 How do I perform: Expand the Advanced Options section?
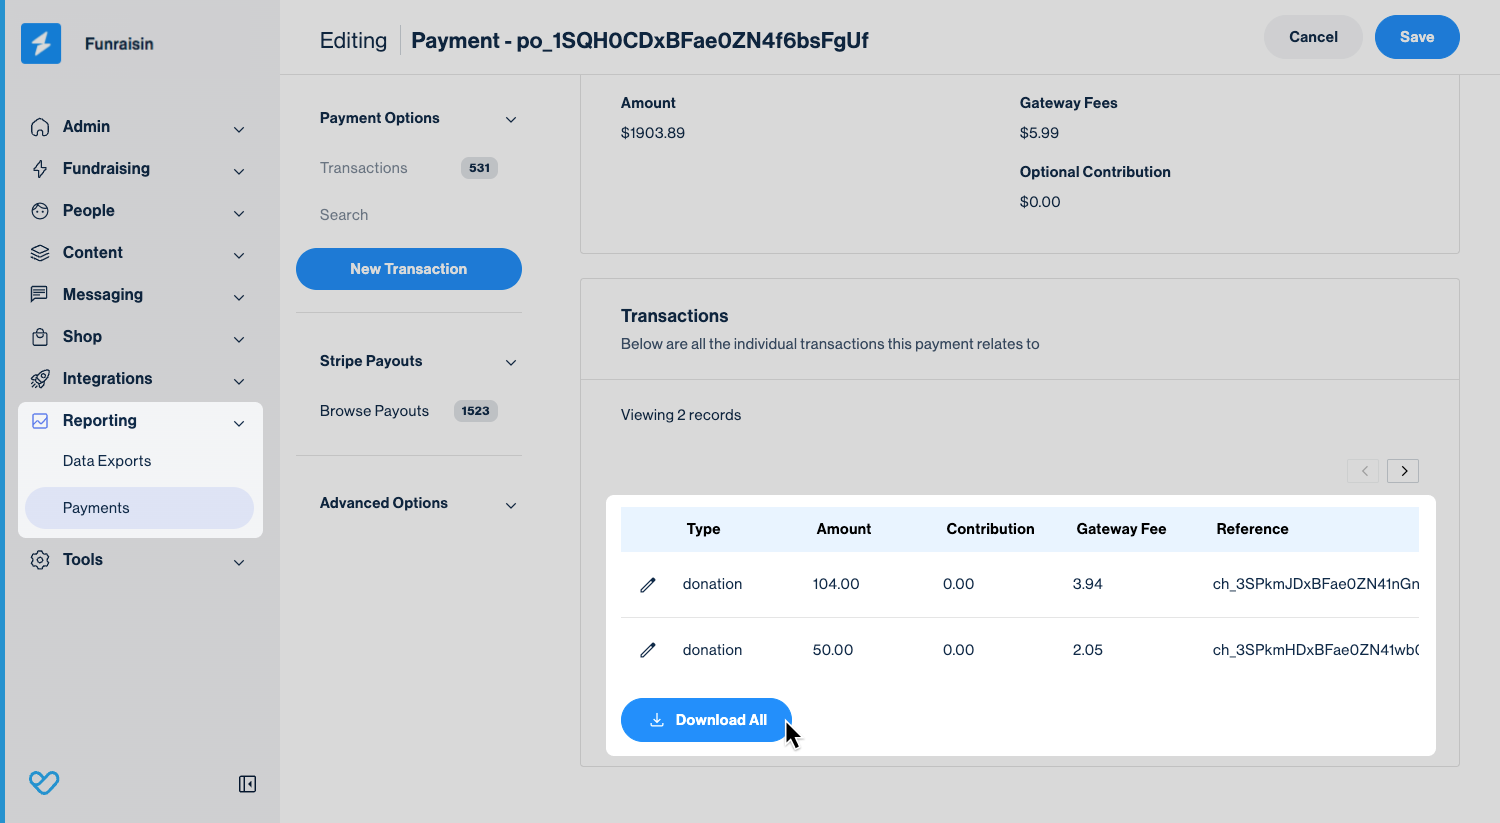pos(511,505)
